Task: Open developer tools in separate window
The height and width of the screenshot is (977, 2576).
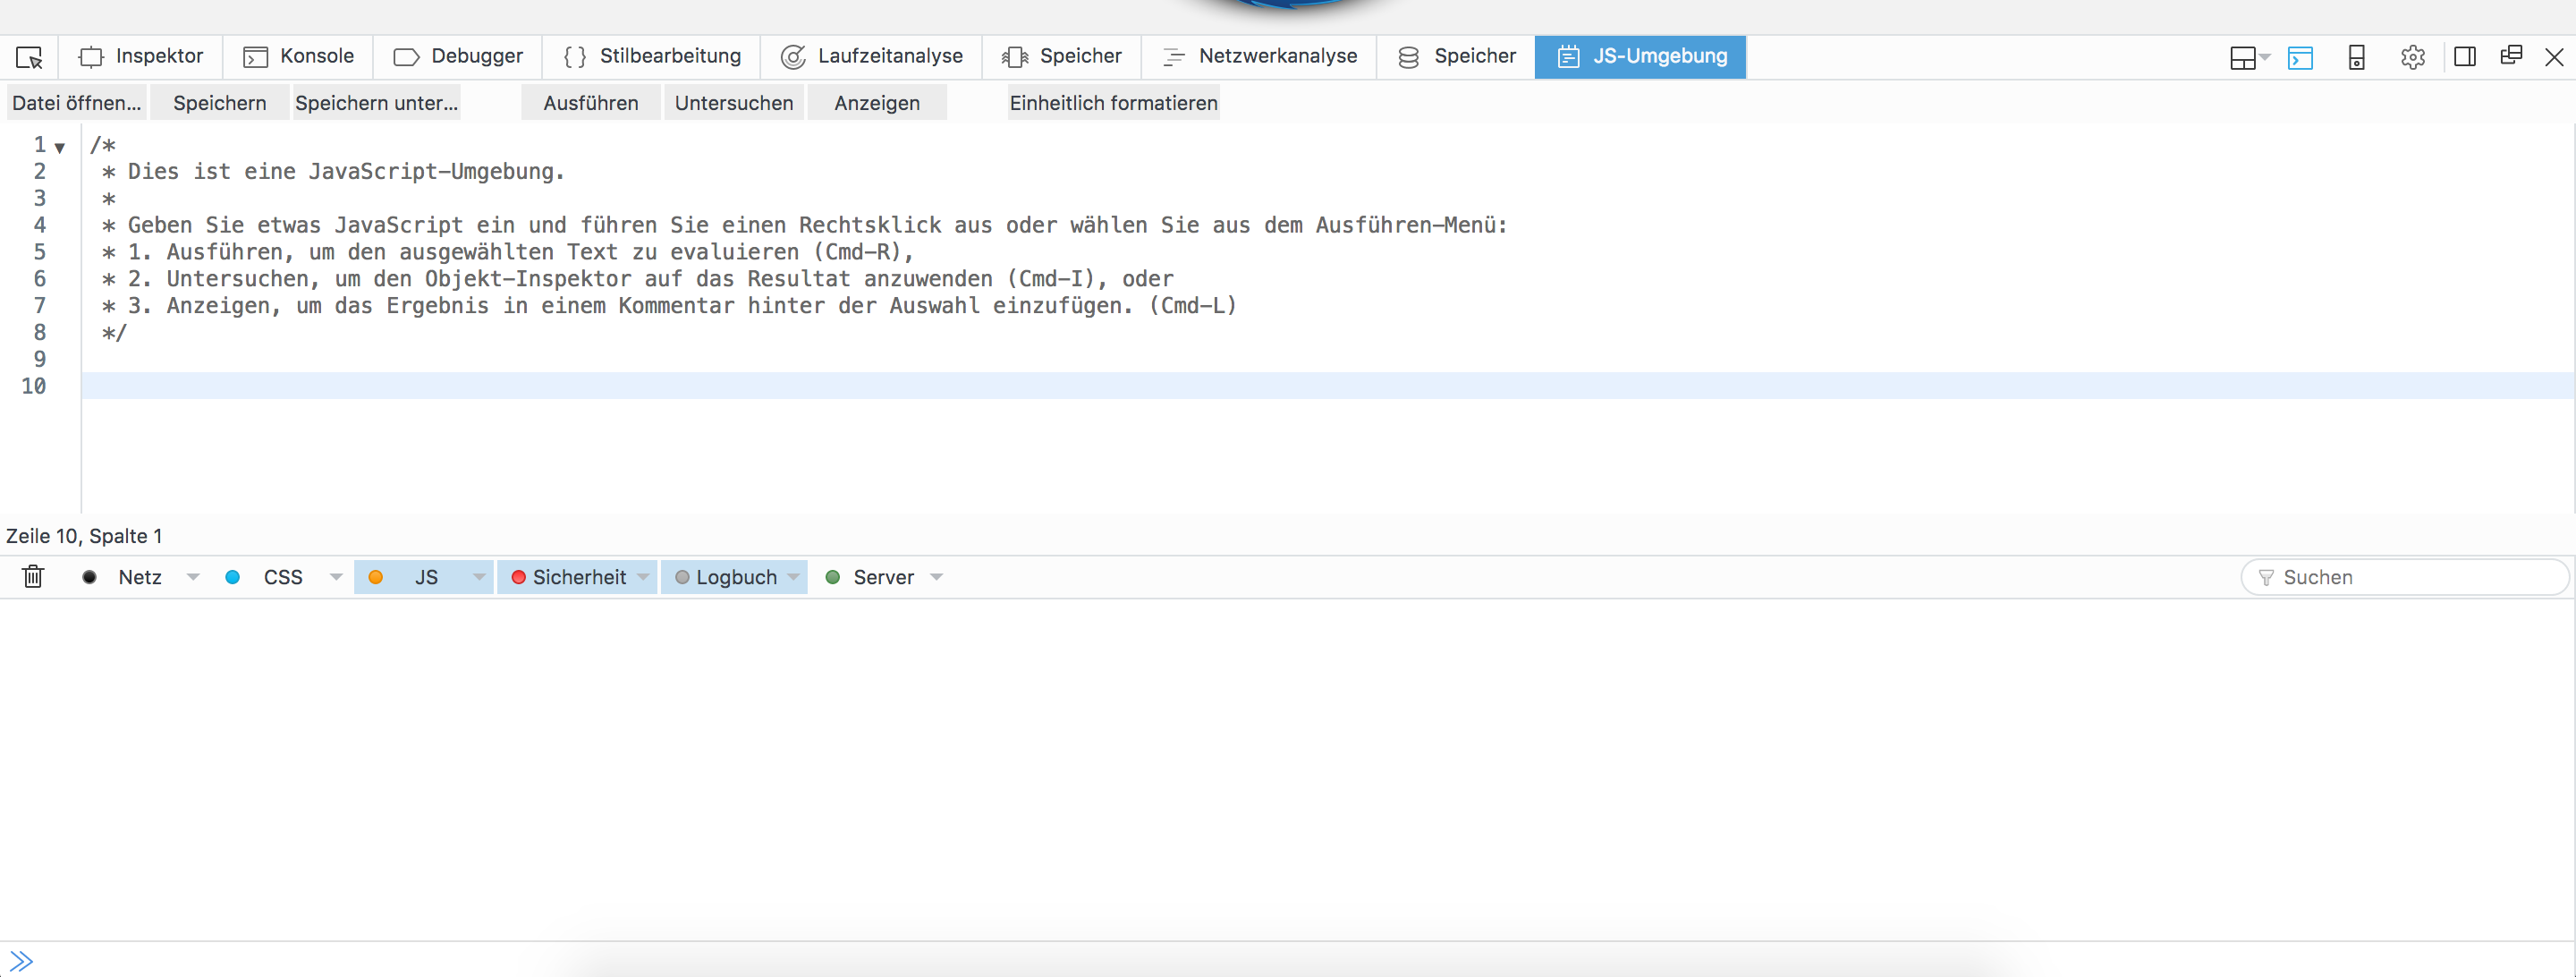Action: [x=2510, y=56]
